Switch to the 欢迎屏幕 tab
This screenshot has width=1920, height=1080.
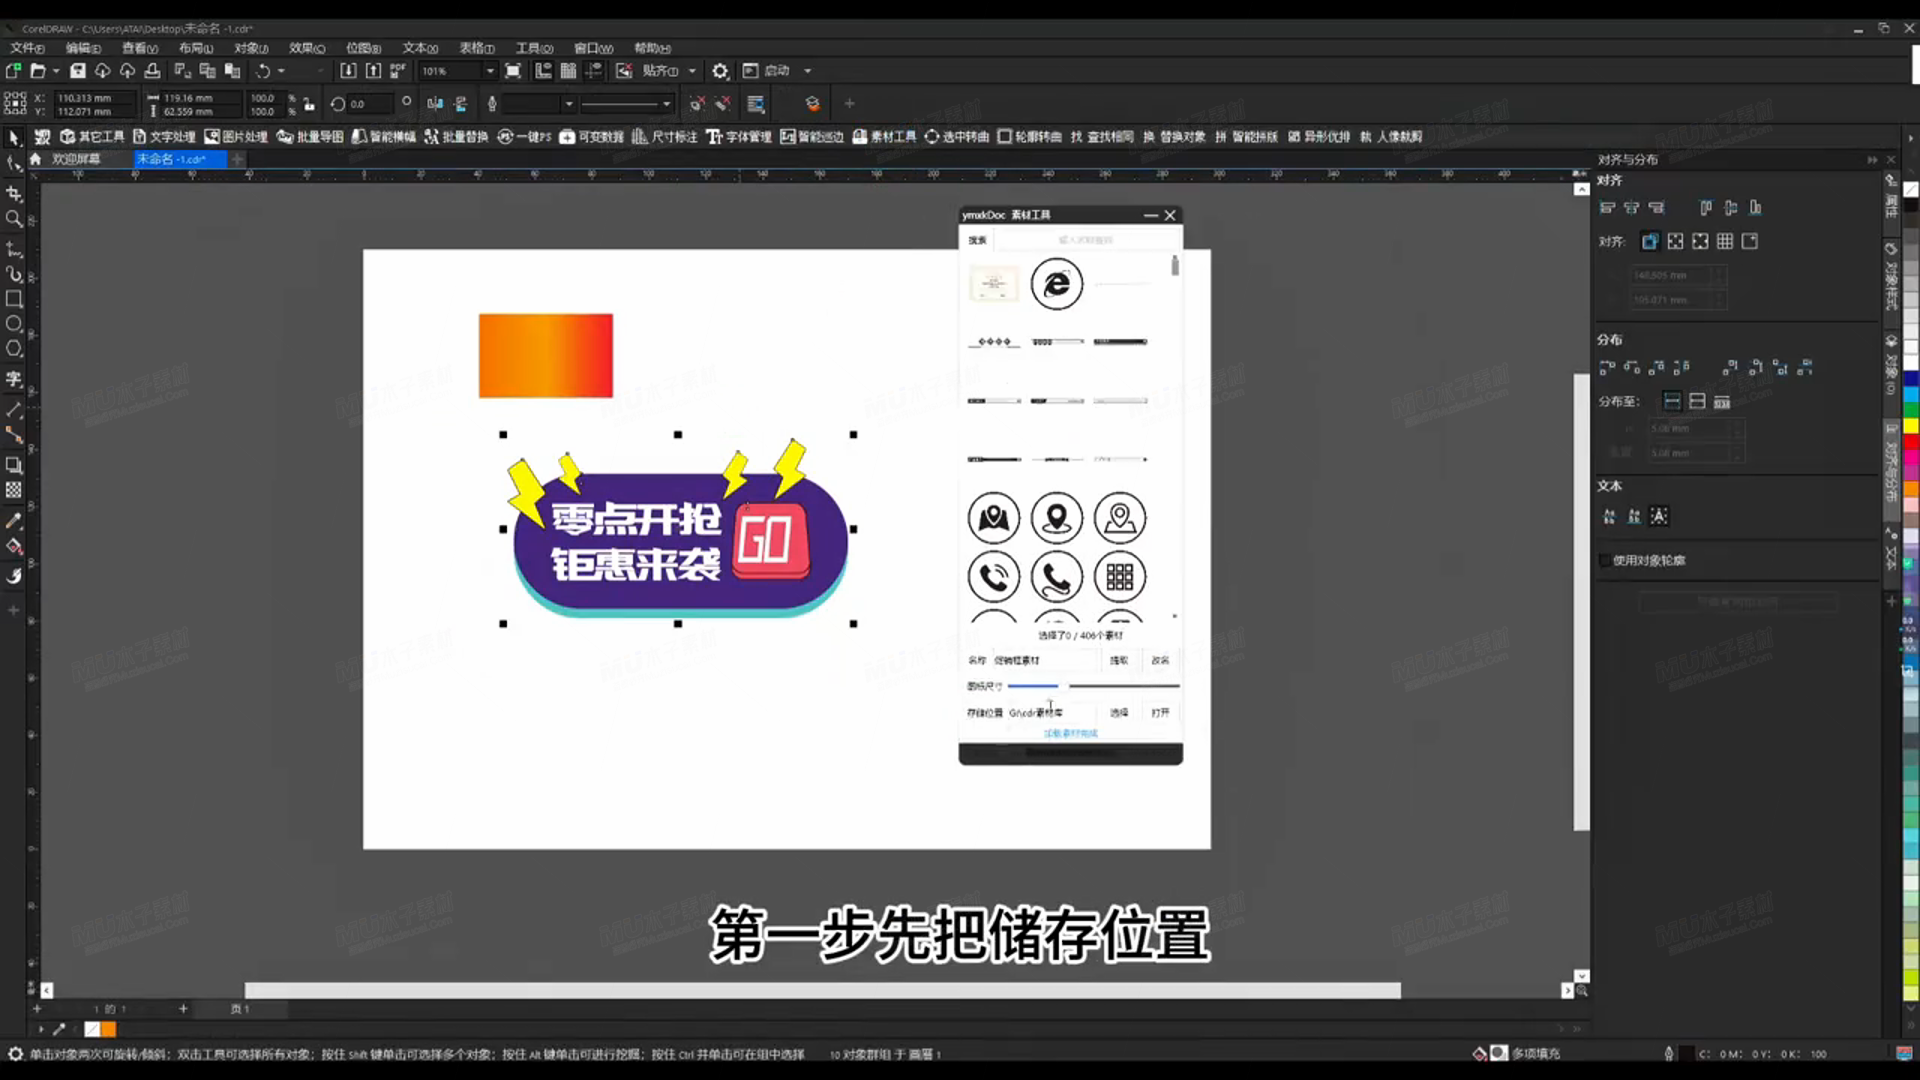[75, 159]
